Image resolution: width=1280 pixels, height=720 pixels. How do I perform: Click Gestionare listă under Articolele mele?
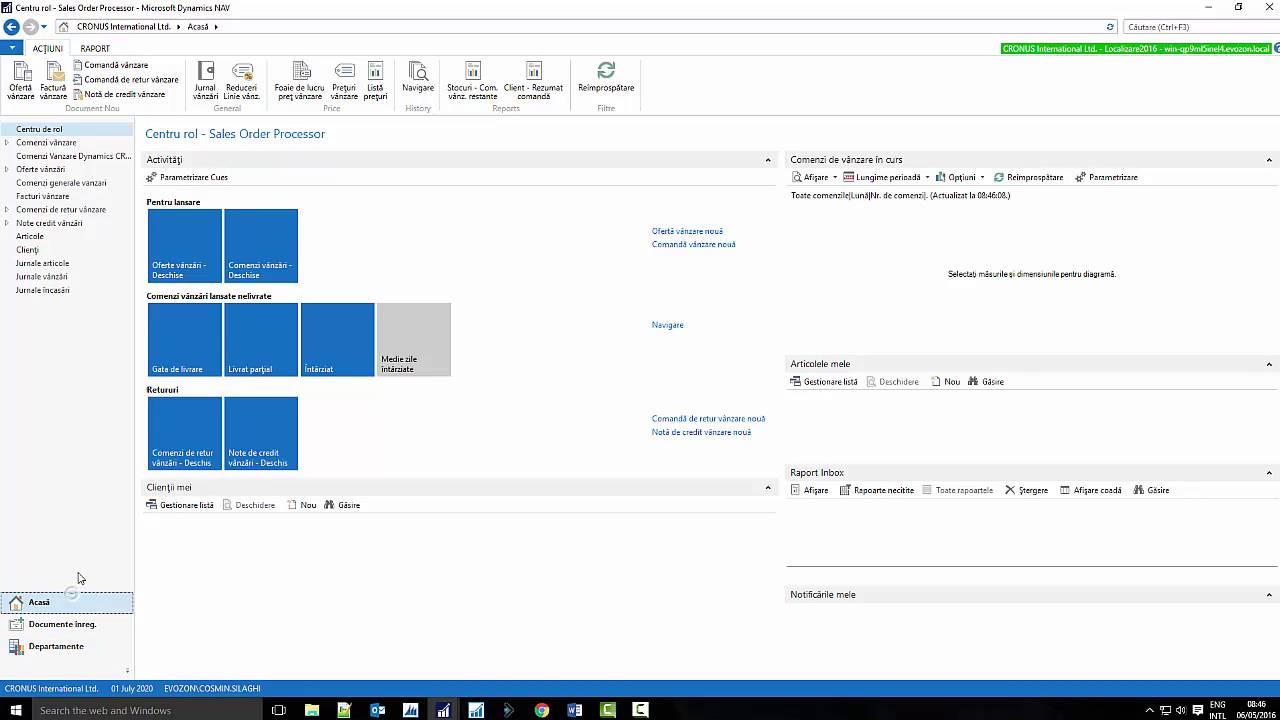pos(824,382)
